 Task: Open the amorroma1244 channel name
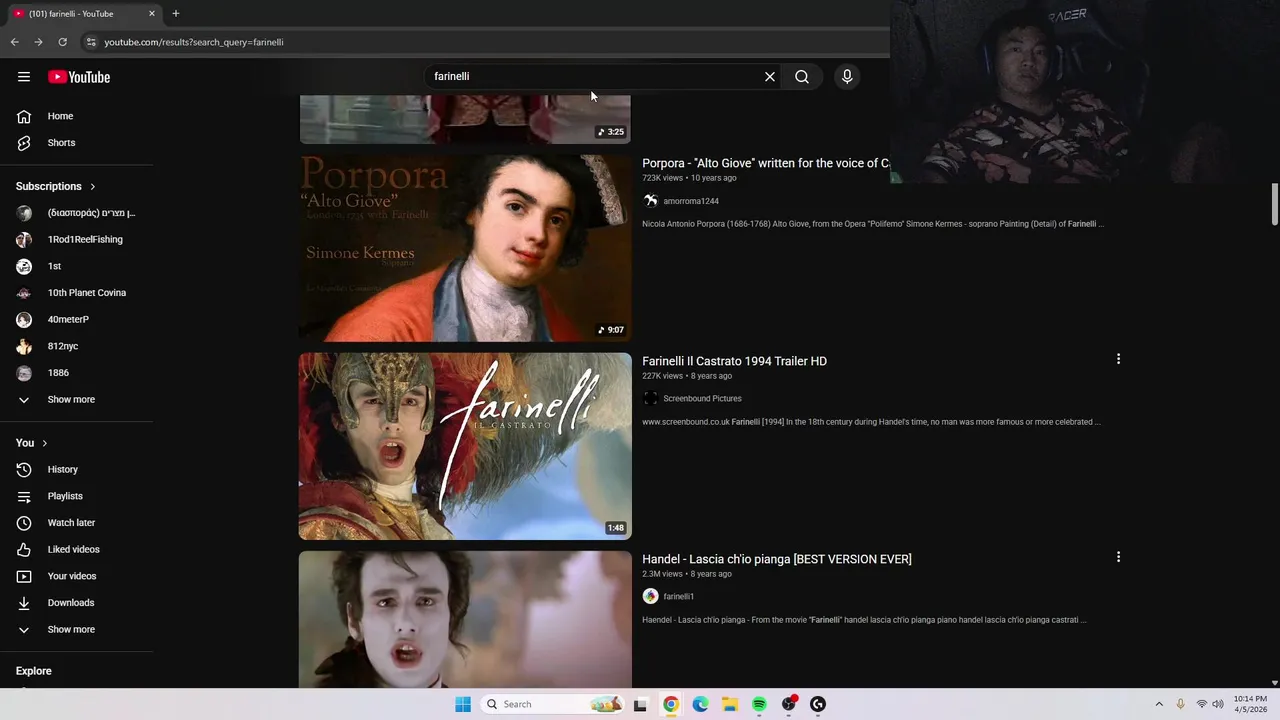coord(691,201)
